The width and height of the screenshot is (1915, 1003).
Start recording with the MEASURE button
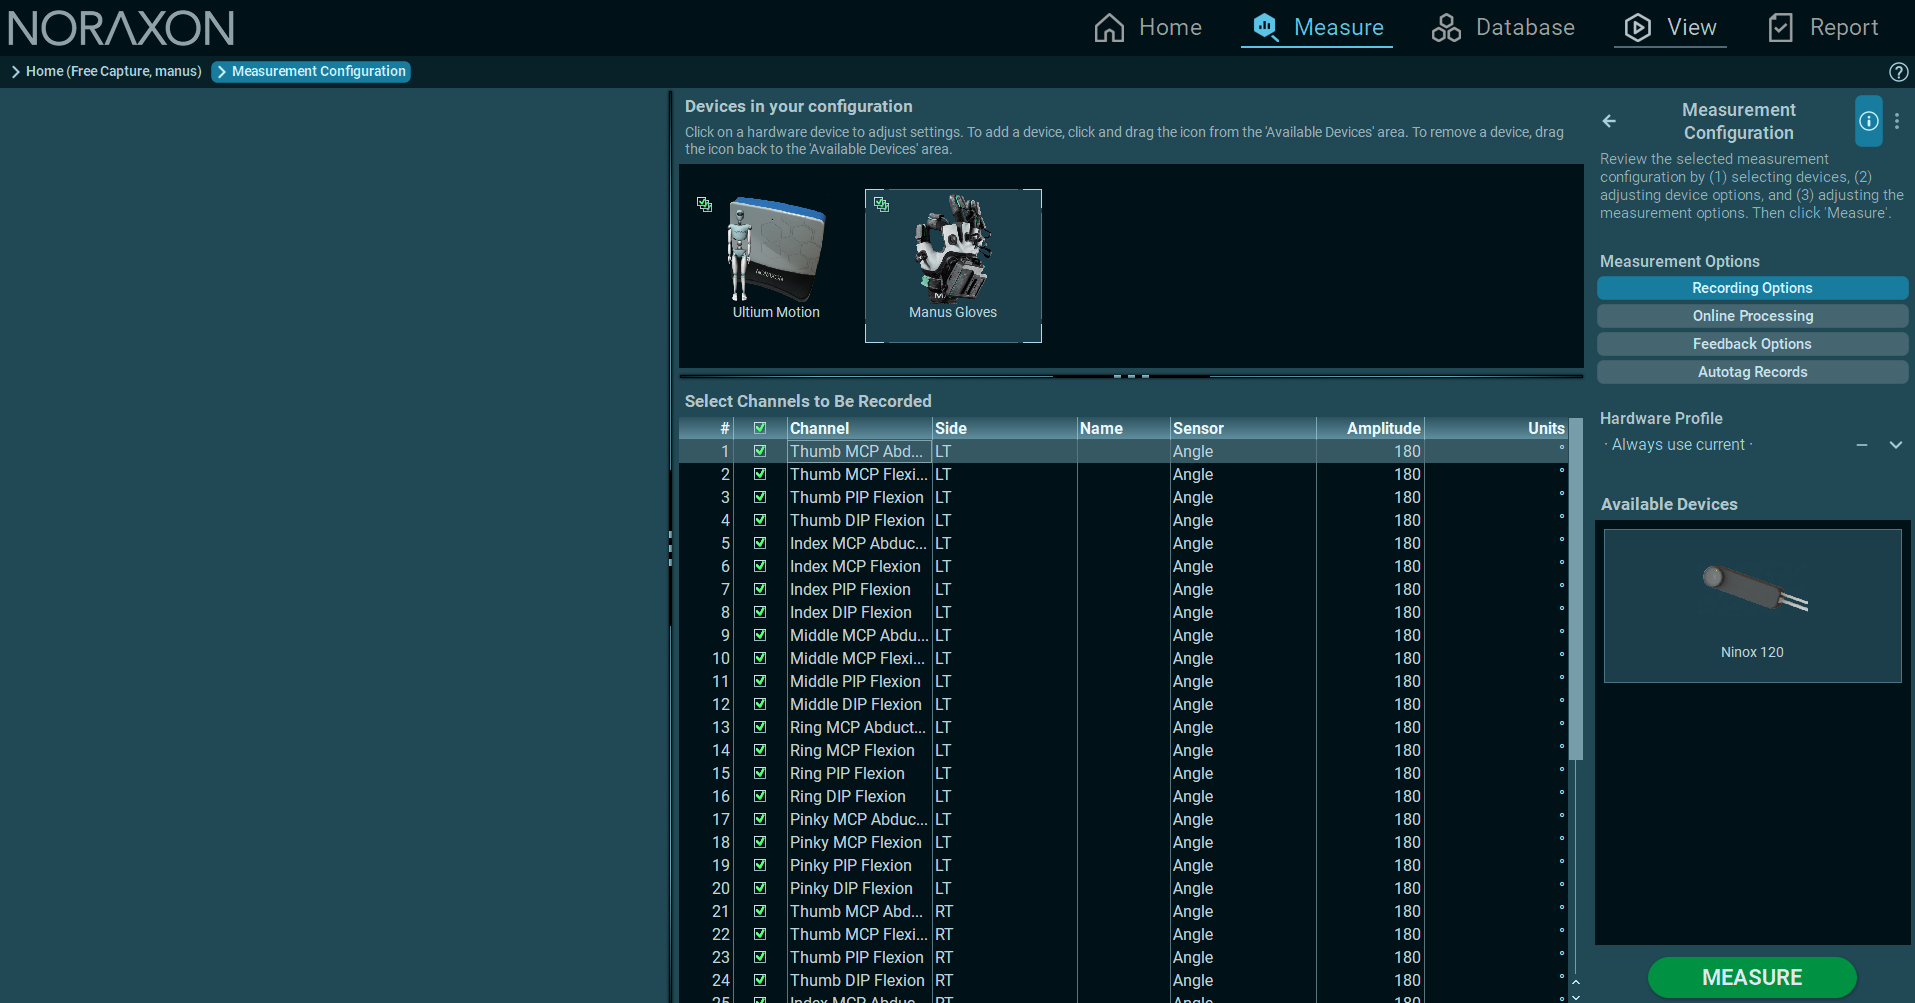(1752, 977)
